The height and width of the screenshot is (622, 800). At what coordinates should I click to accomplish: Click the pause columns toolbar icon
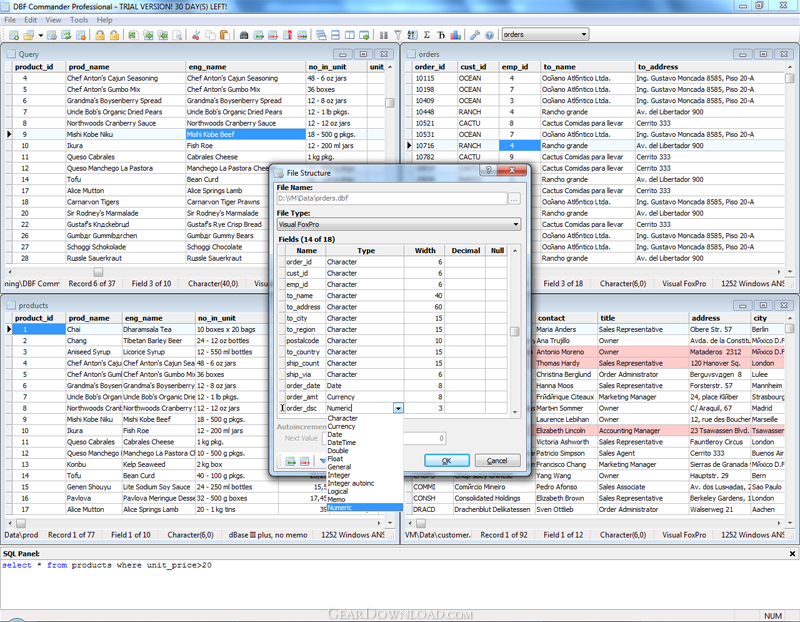tap(383, 35)
